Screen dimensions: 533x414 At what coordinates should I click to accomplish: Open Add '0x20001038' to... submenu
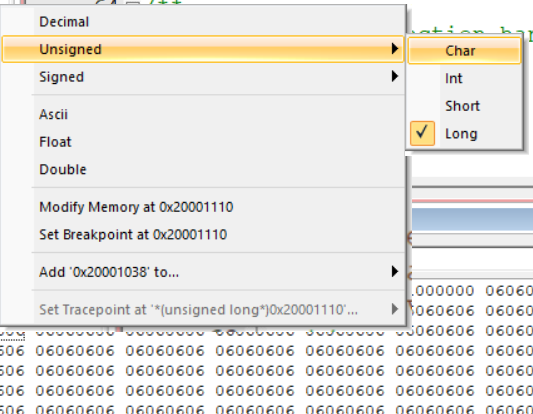click(x=203, y=272)
